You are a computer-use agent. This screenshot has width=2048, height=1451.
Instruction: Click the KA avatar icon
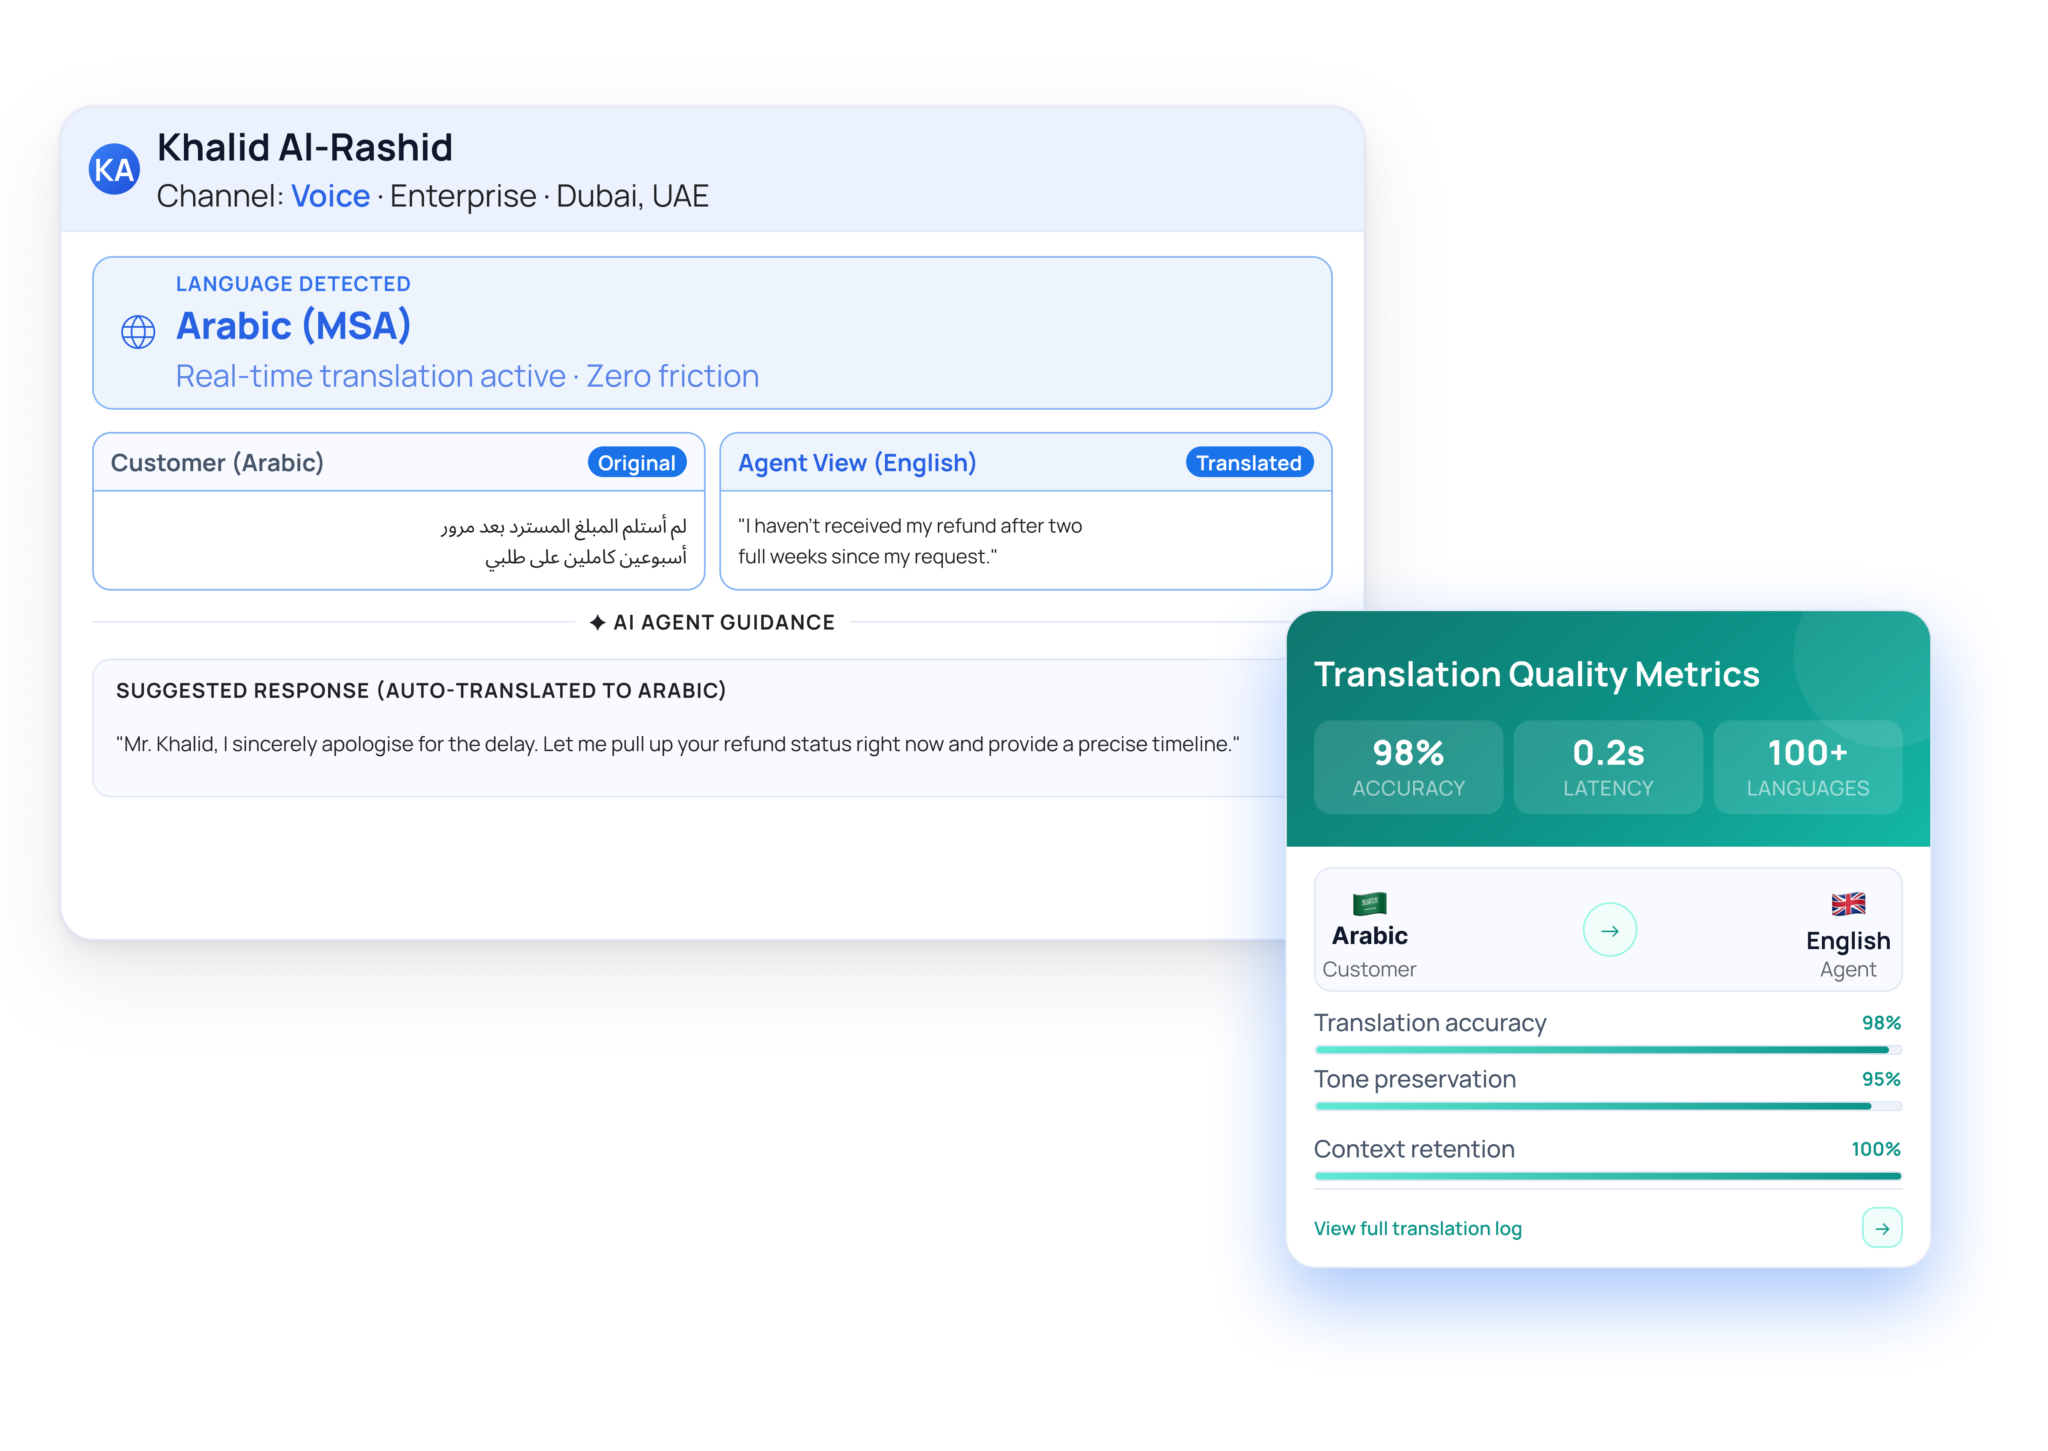[x=115, y=169]
